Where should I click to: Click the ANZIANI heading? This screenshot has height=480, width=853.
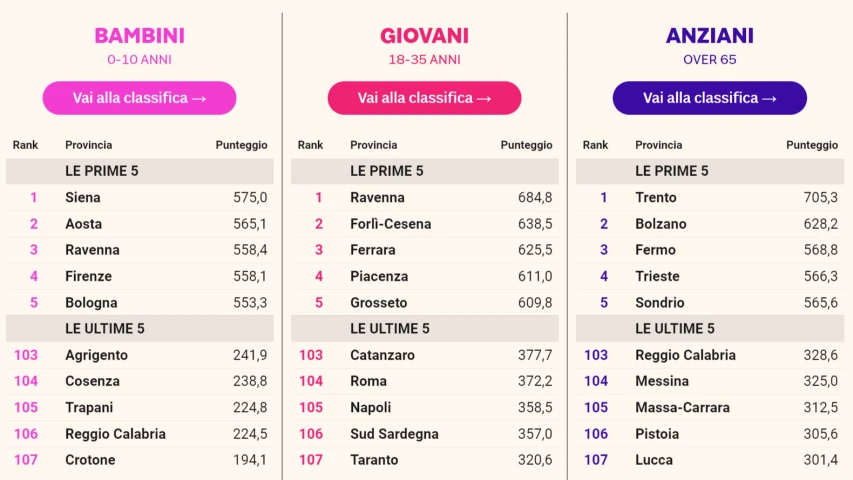709,36
